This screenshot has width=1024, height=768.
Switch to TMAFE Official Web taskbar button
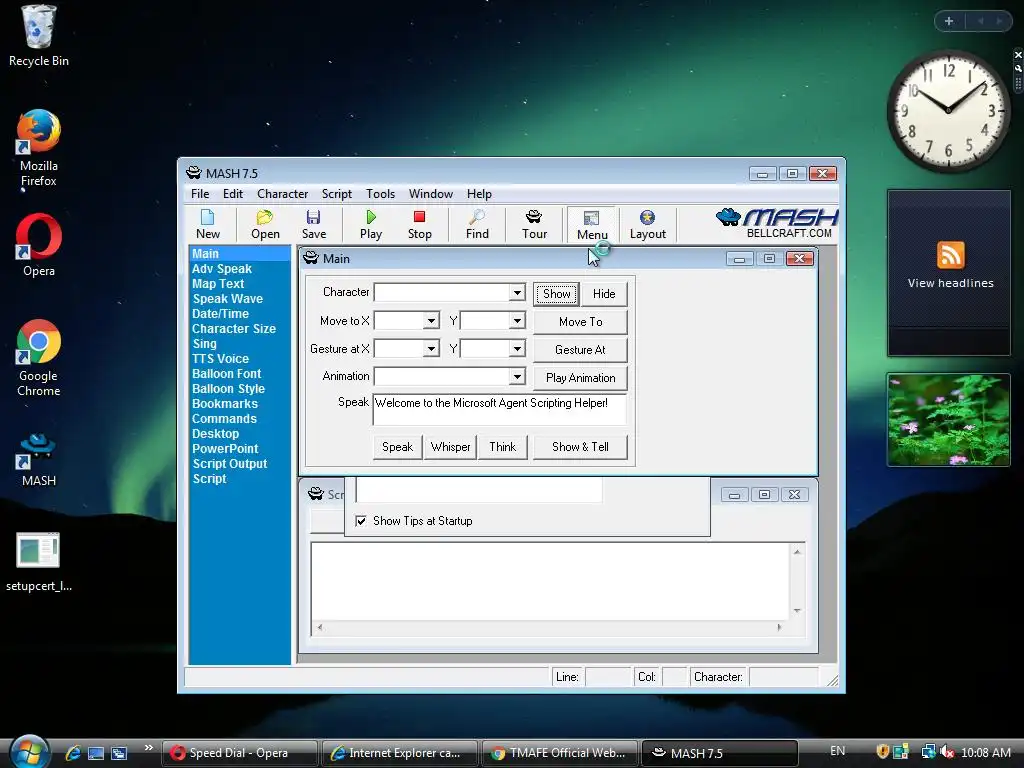[560, 753]
